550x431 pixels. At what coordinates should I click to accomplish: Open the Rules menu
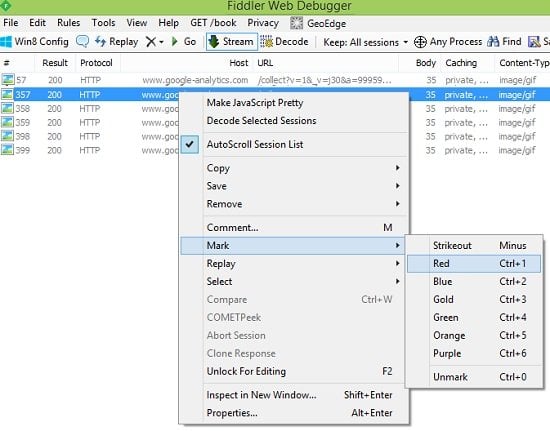coord(68,23)
